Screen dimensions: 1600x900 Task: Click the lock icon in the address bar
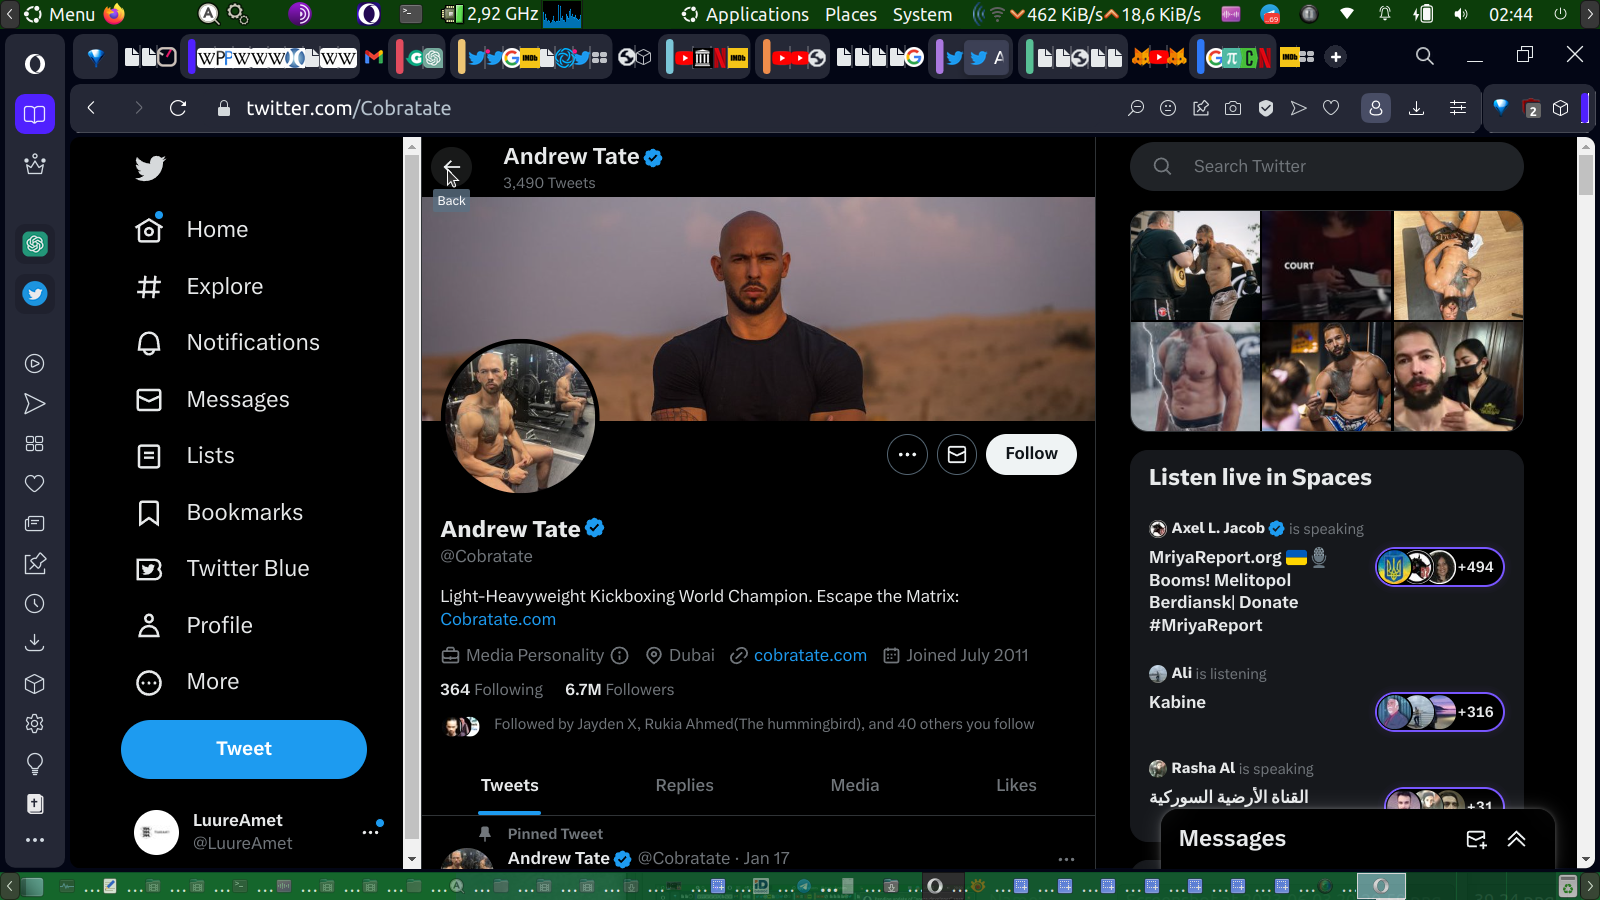(224, 108)
